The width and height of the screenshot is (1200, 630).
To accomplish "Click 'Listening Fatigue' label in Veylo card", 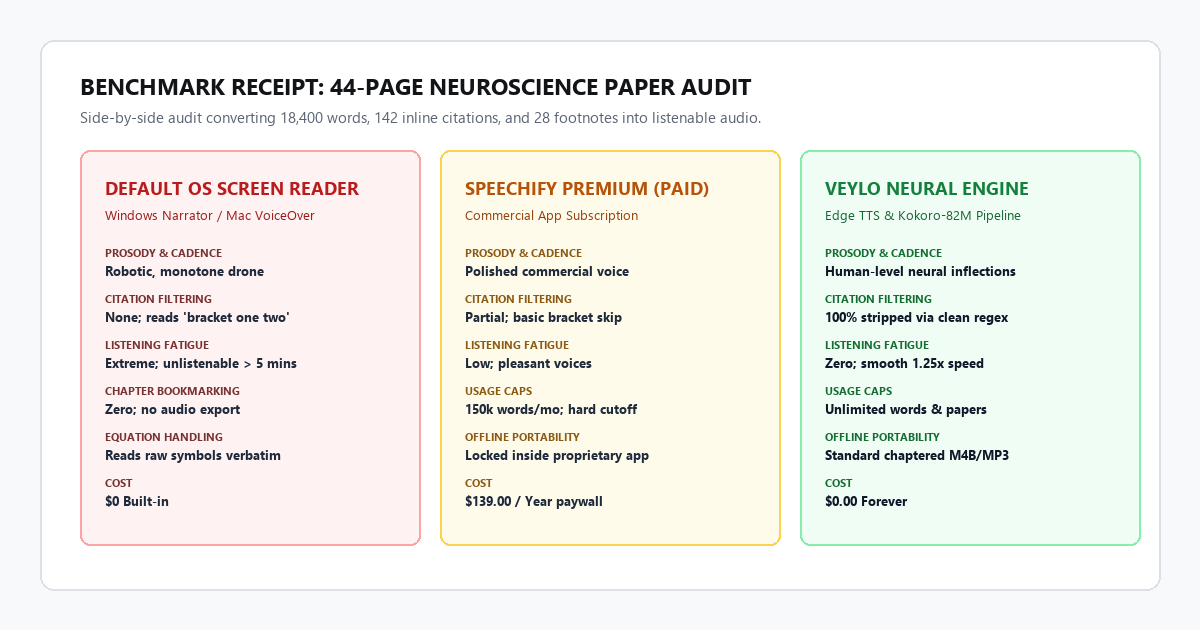I will (x=877, y=345).
